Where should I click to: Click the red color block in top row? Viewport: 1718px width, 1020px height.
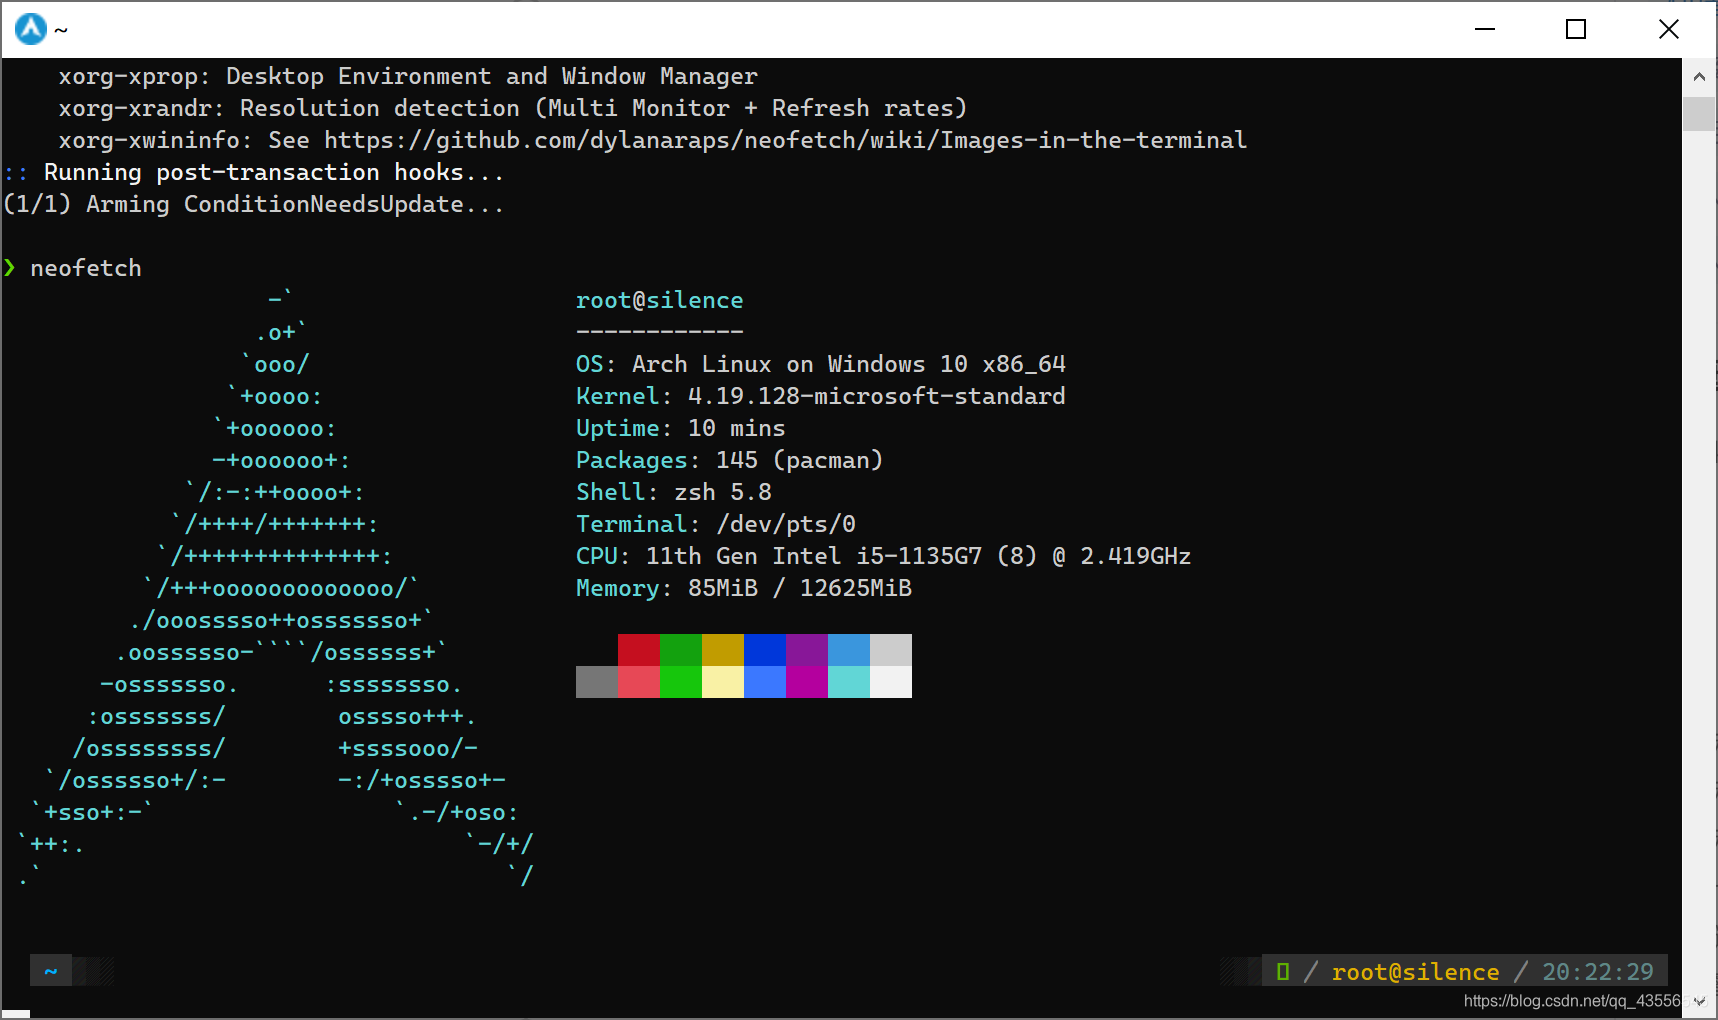click(x=639, y=650)
